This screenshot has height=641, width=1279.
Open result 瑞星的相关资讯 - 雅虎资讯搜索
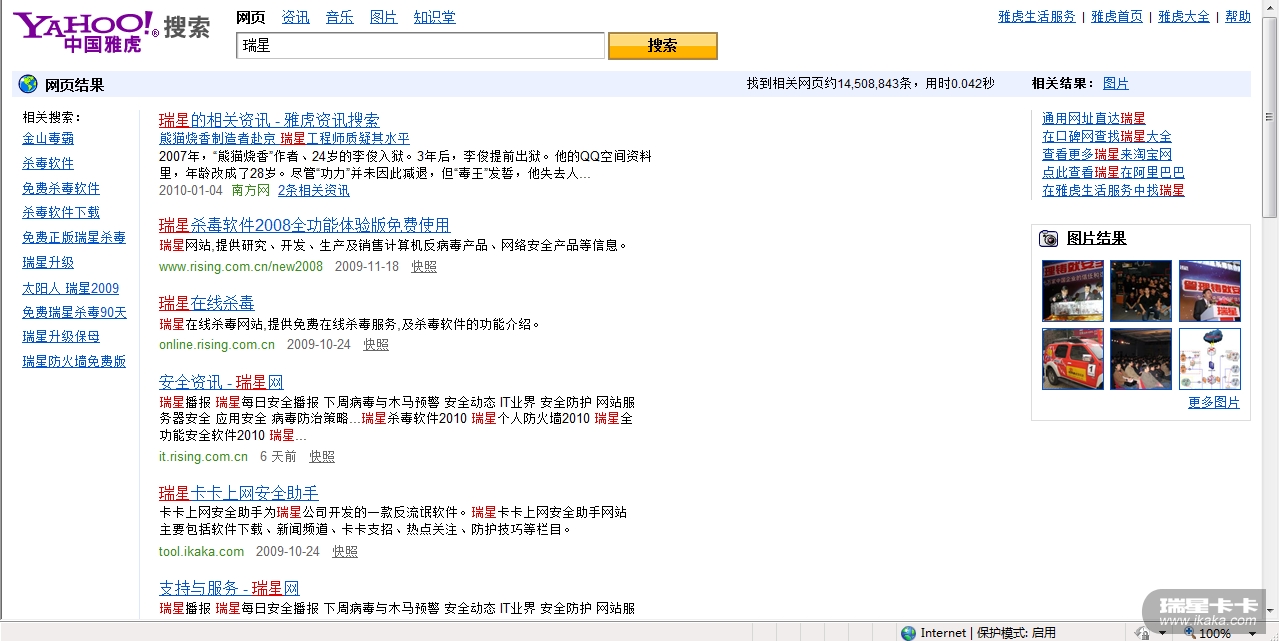[269, 120]
